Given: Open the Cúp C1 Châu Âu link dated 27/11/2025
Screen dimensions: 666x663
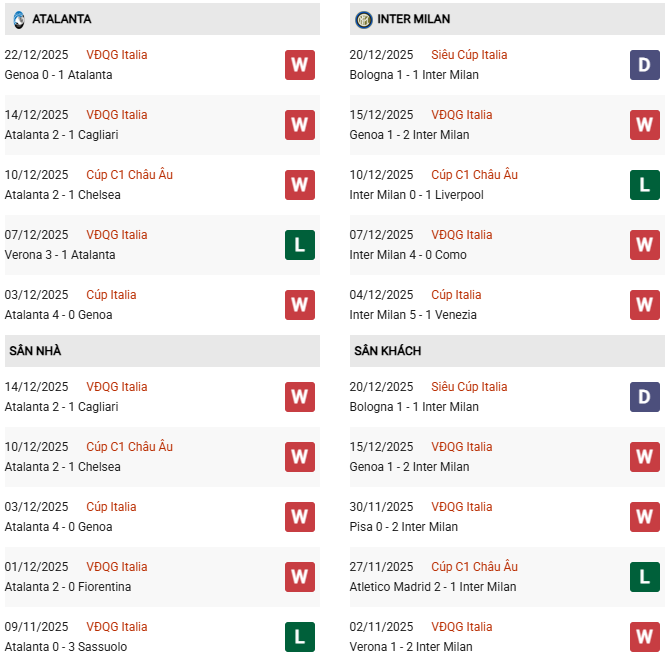Looking at the screenshot, I should click(x=474, y=567).
